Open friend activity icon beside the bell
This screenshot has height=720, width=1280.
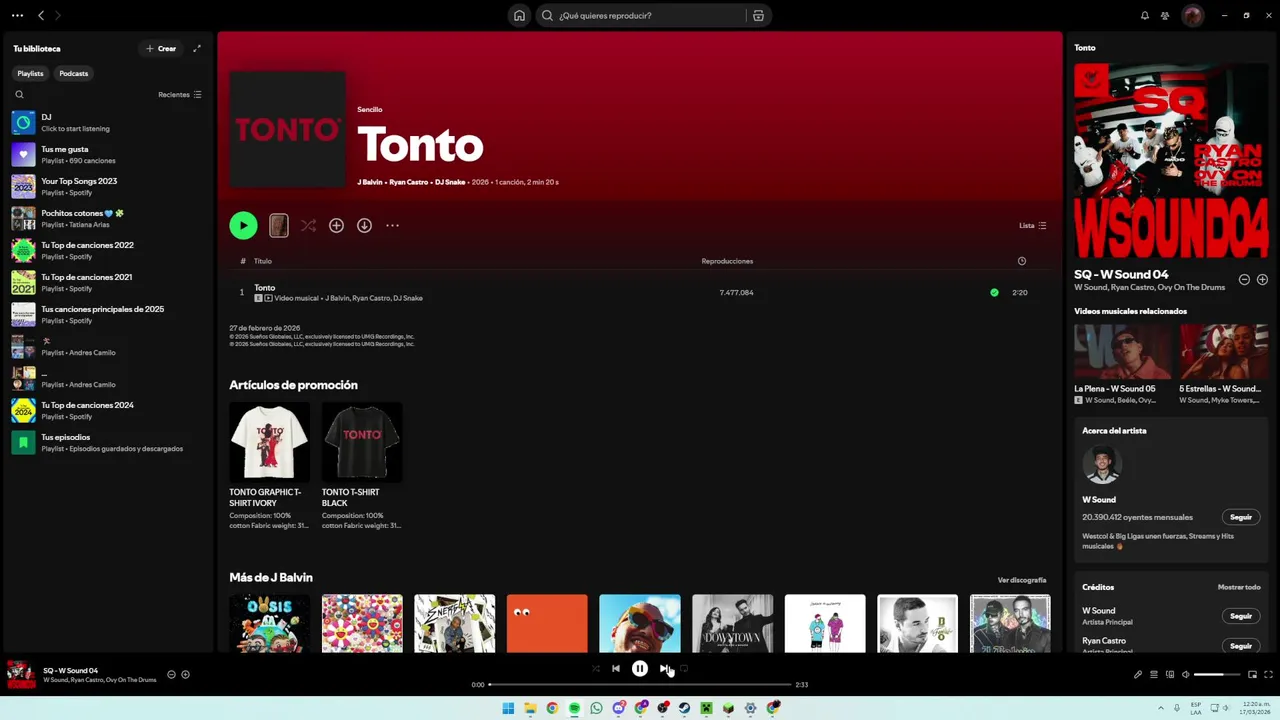[x=1165, y=15]
